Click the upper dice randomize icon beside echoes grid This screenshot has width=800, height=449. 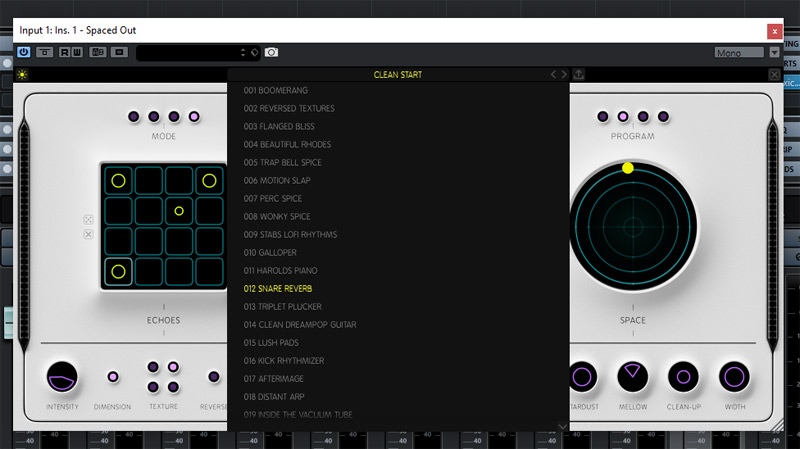(88, 219)
